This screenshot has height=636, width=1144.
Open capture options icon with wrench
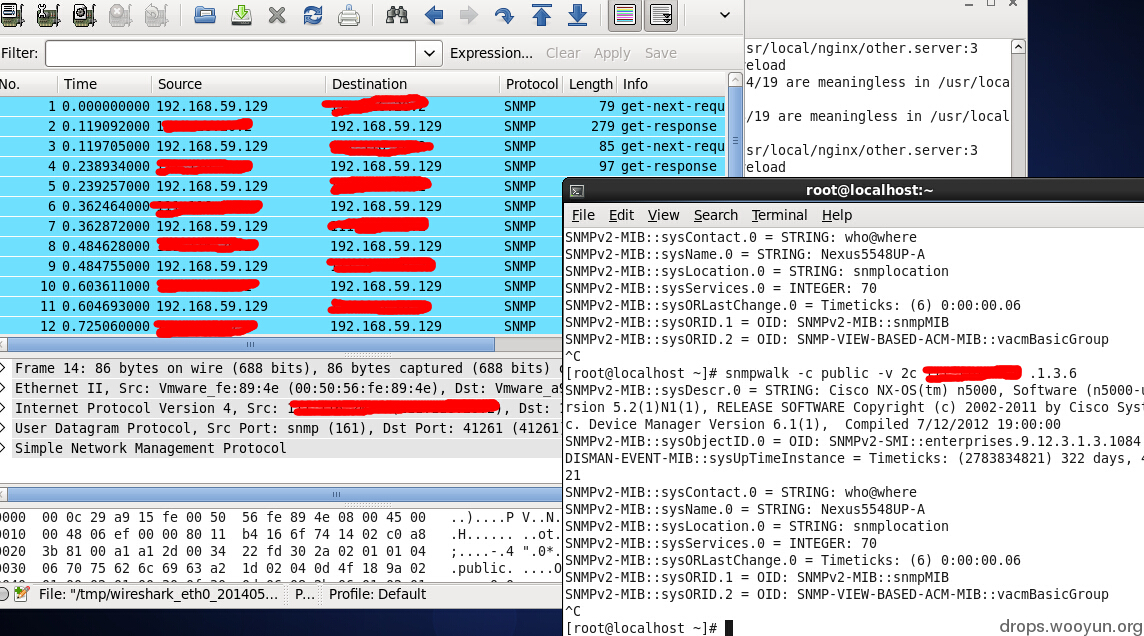click(48, 15)
